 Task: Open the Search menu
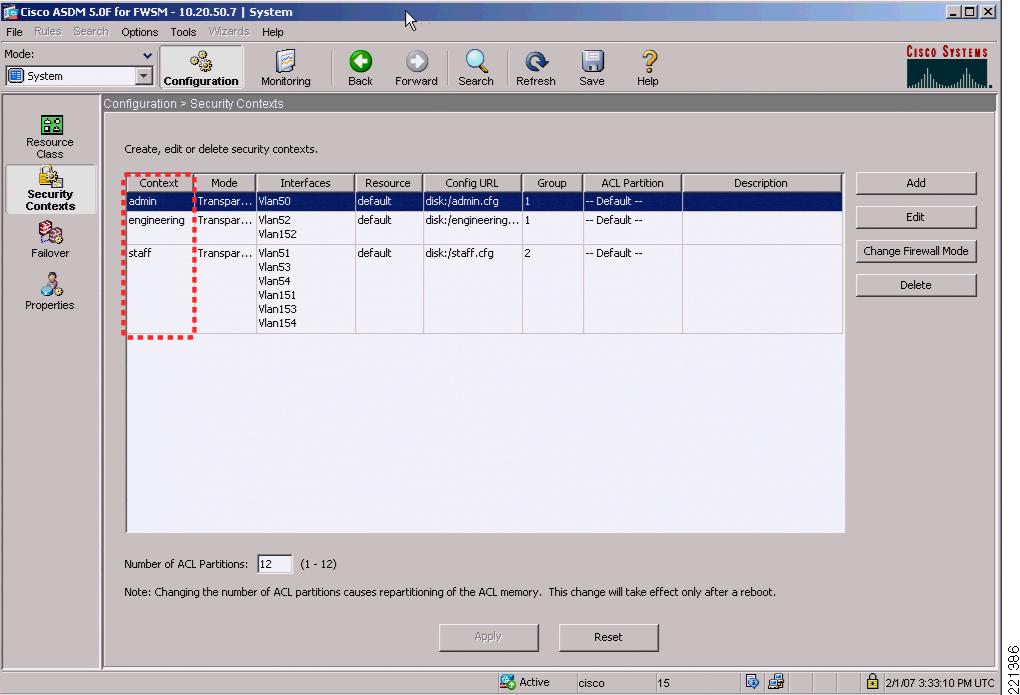(90, 32)
